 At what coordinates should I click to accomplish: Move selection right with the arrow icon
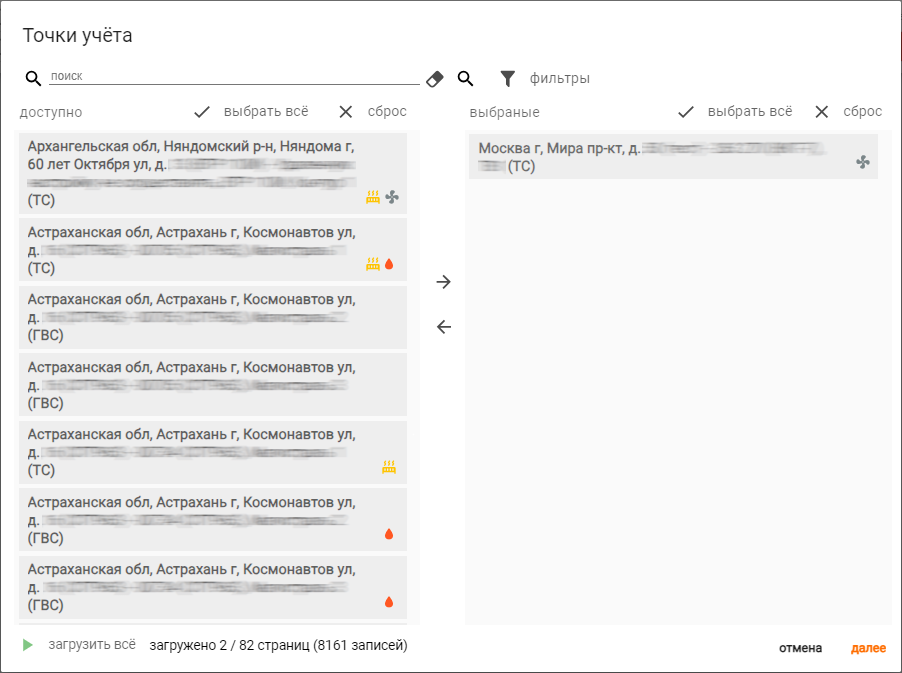coord(444,282)
